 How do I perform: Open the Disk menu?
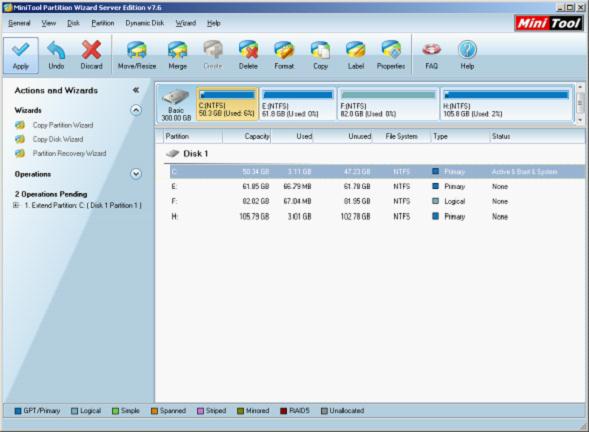73,23
